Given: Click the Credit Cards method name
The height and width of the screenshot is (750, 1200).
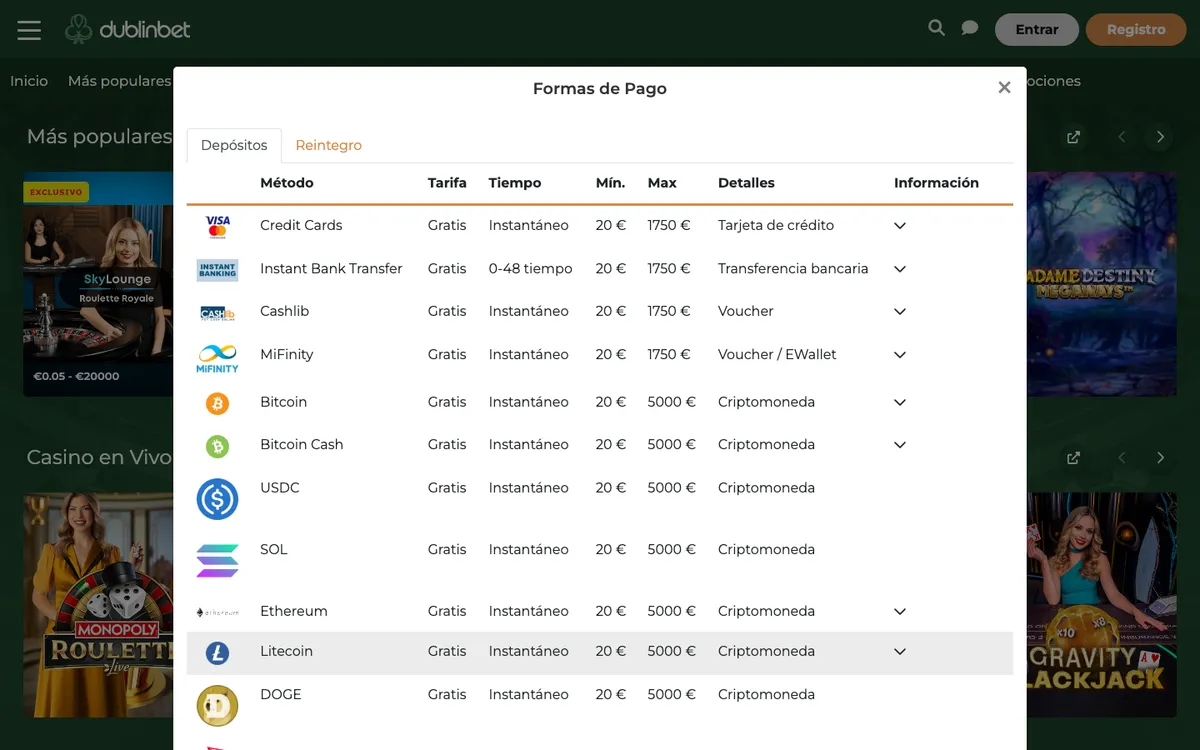Looking at the screenshot, I should pos(301,226).
